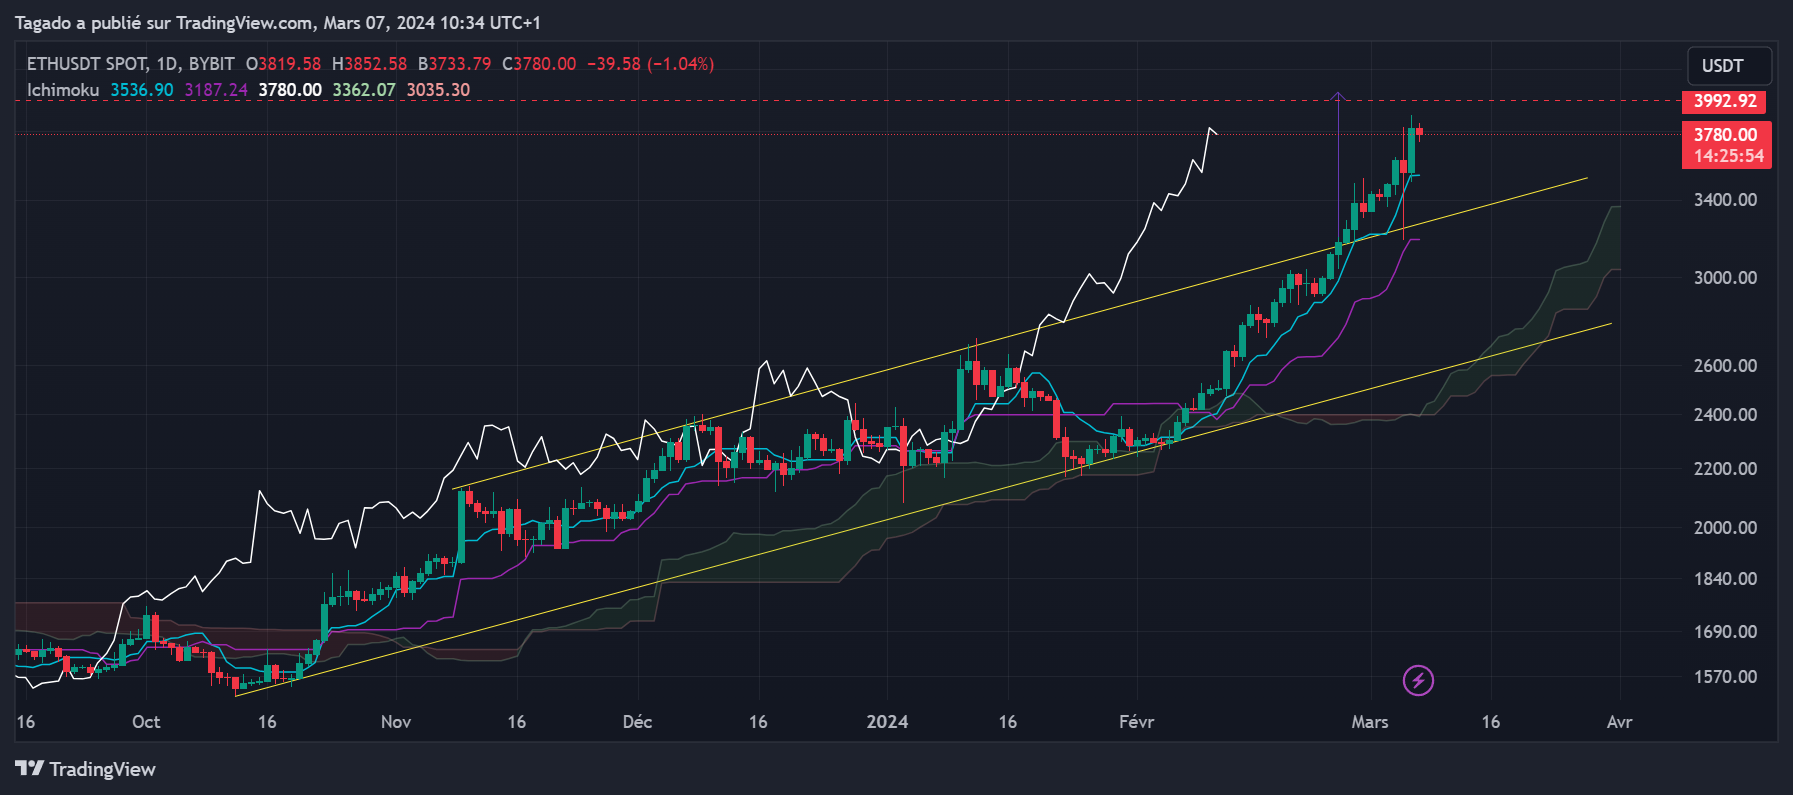Image resolution: width=1793 pixels, height=795 pixels.
Task: Click the purple lightning bolt event icon
Action: point(1418,681)
